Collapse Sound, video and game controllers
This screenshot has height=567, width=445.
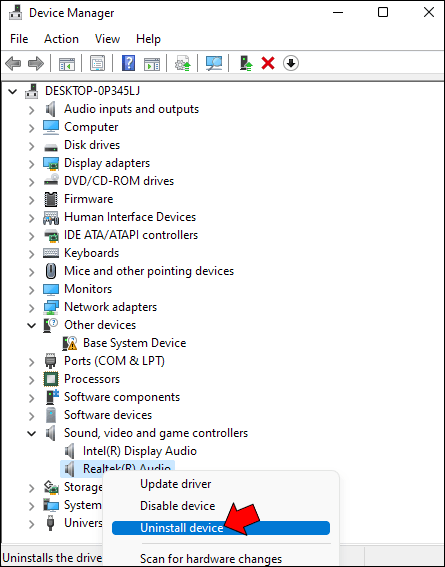tap(31, 433)
